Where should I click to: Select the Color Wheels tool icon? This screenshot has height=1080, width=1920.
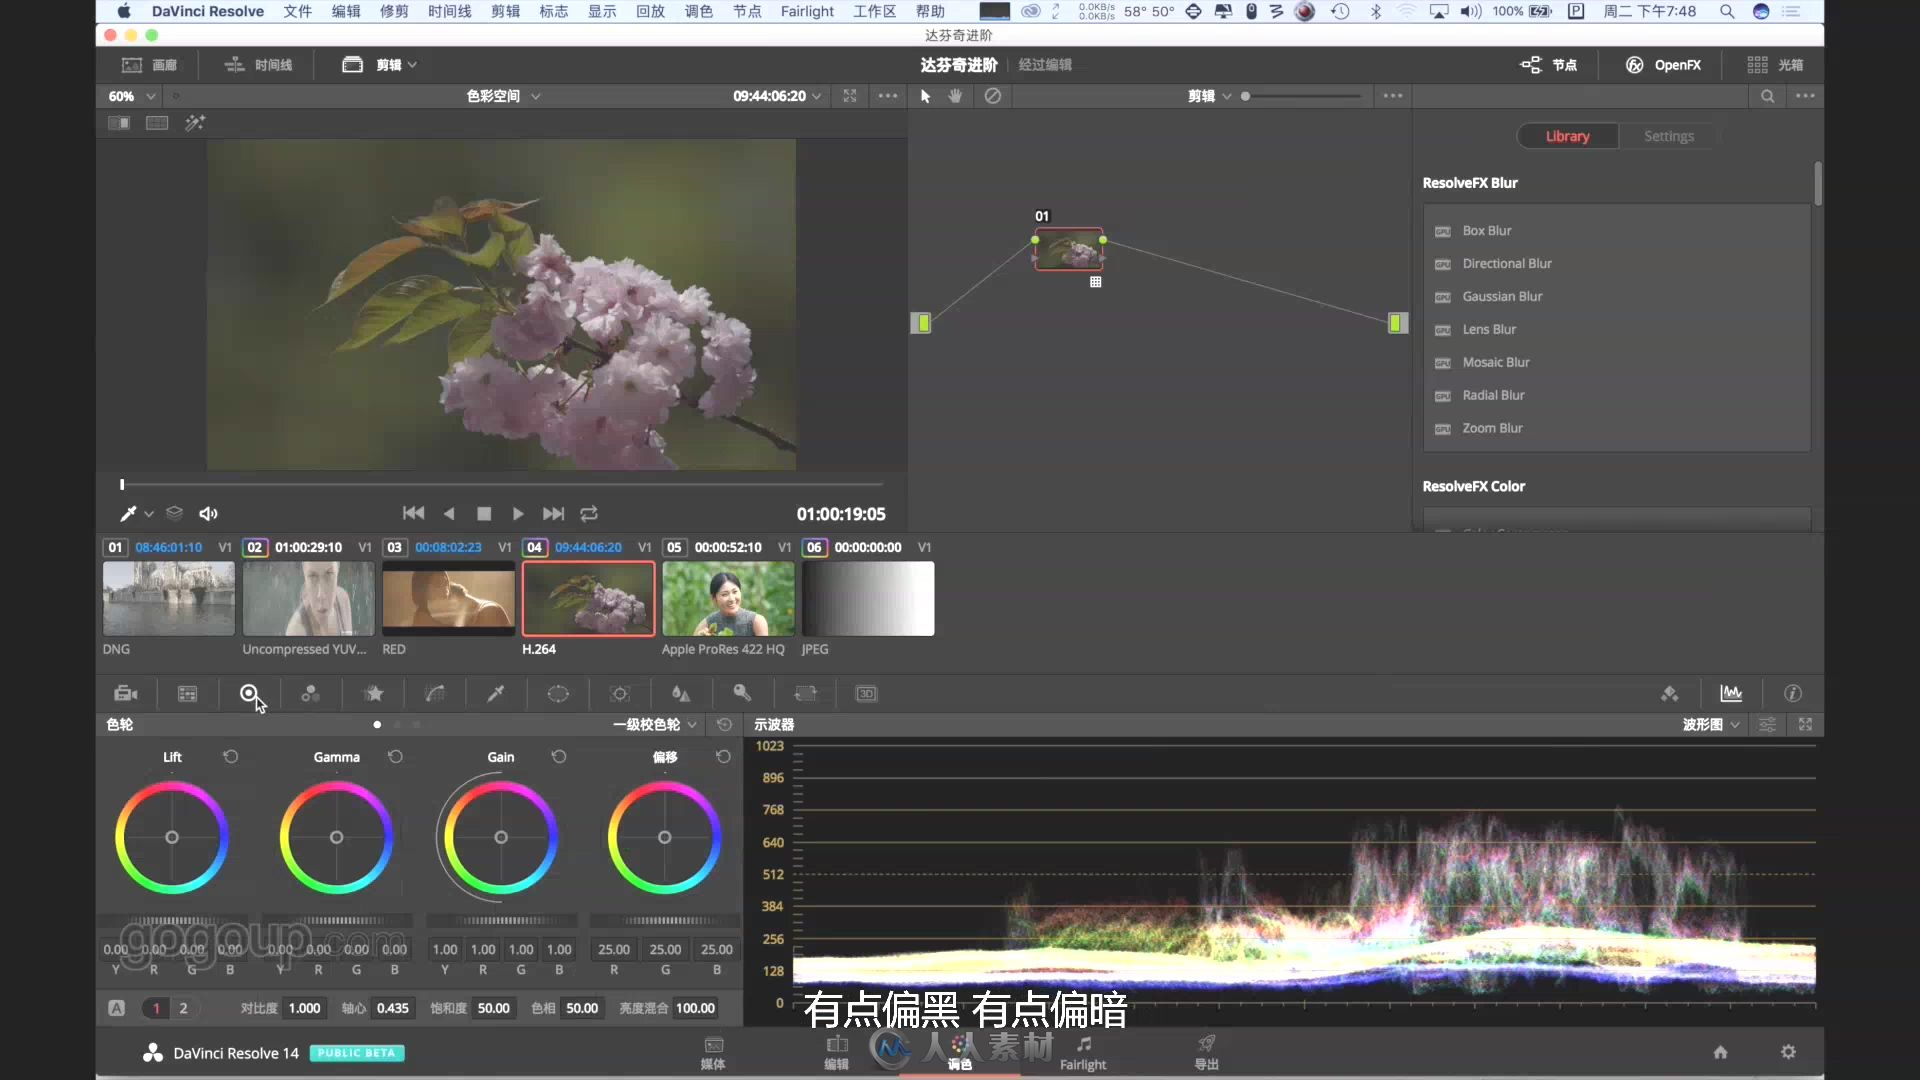(251, 692)
